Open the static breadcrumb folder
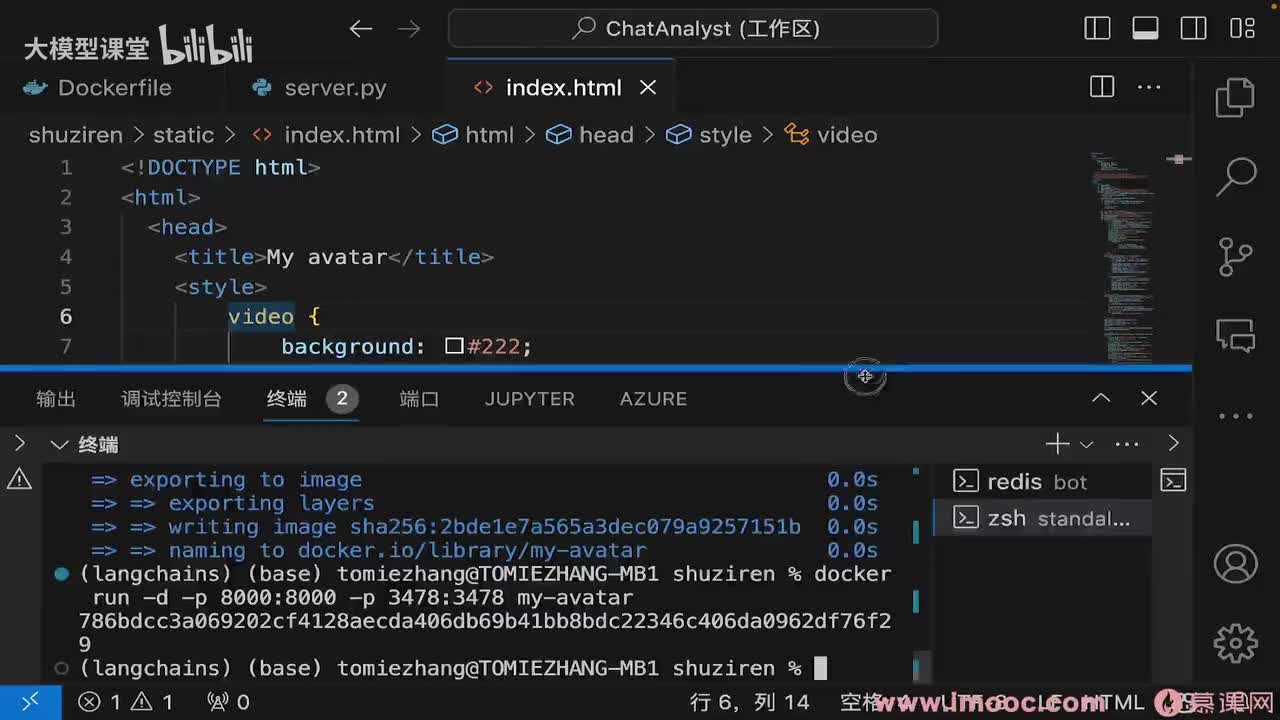 click(x=183, y=135)
